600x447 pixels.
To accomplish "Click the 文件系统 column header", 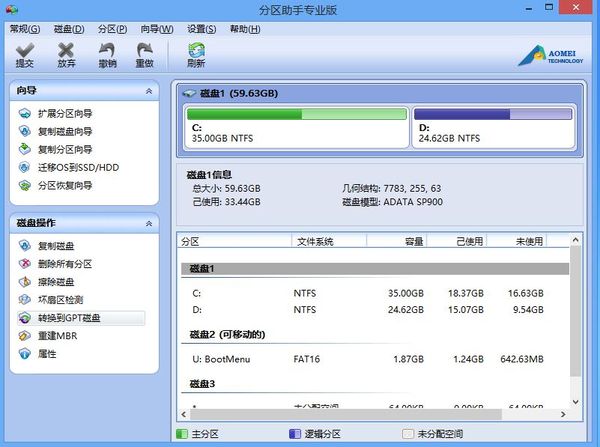I will pos(329,241).
